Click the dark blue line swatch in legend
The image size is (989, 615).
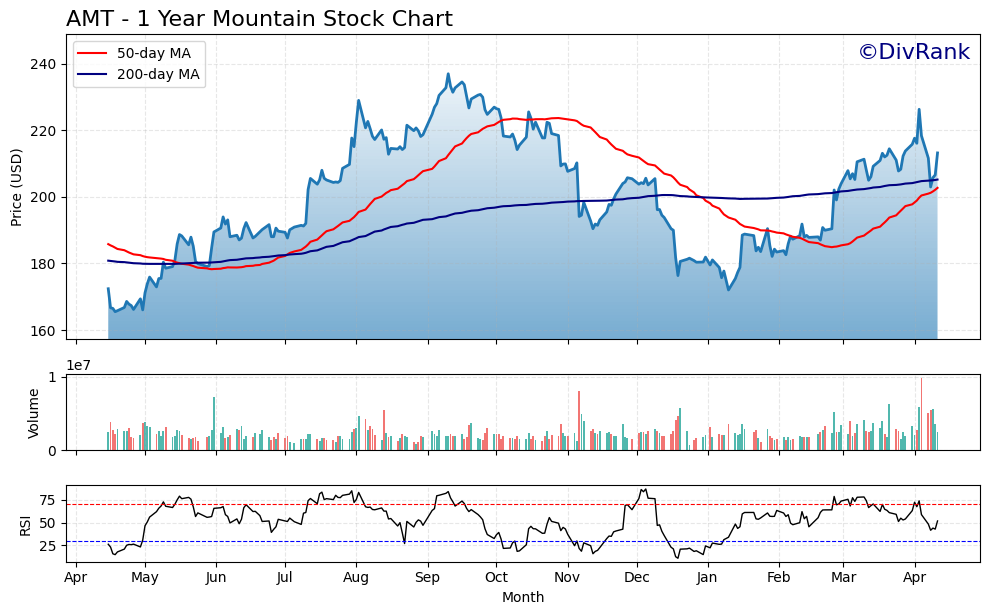tap(92, 74)
